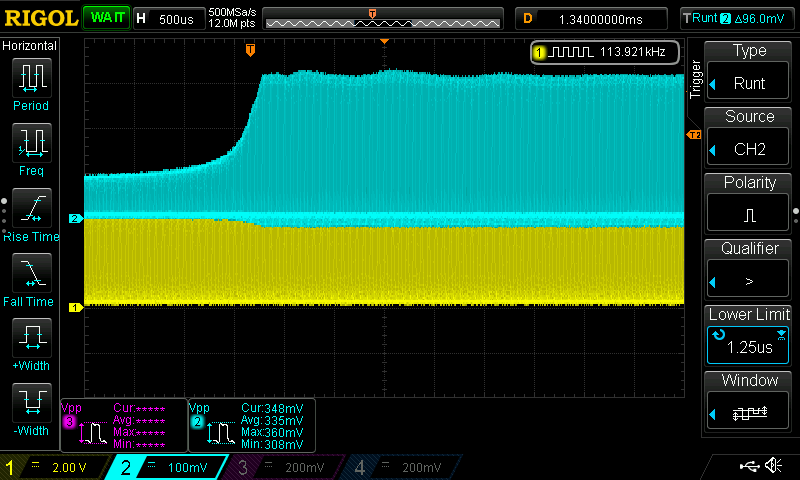
Task: Select the Period measurement icon
Action: 31,78
